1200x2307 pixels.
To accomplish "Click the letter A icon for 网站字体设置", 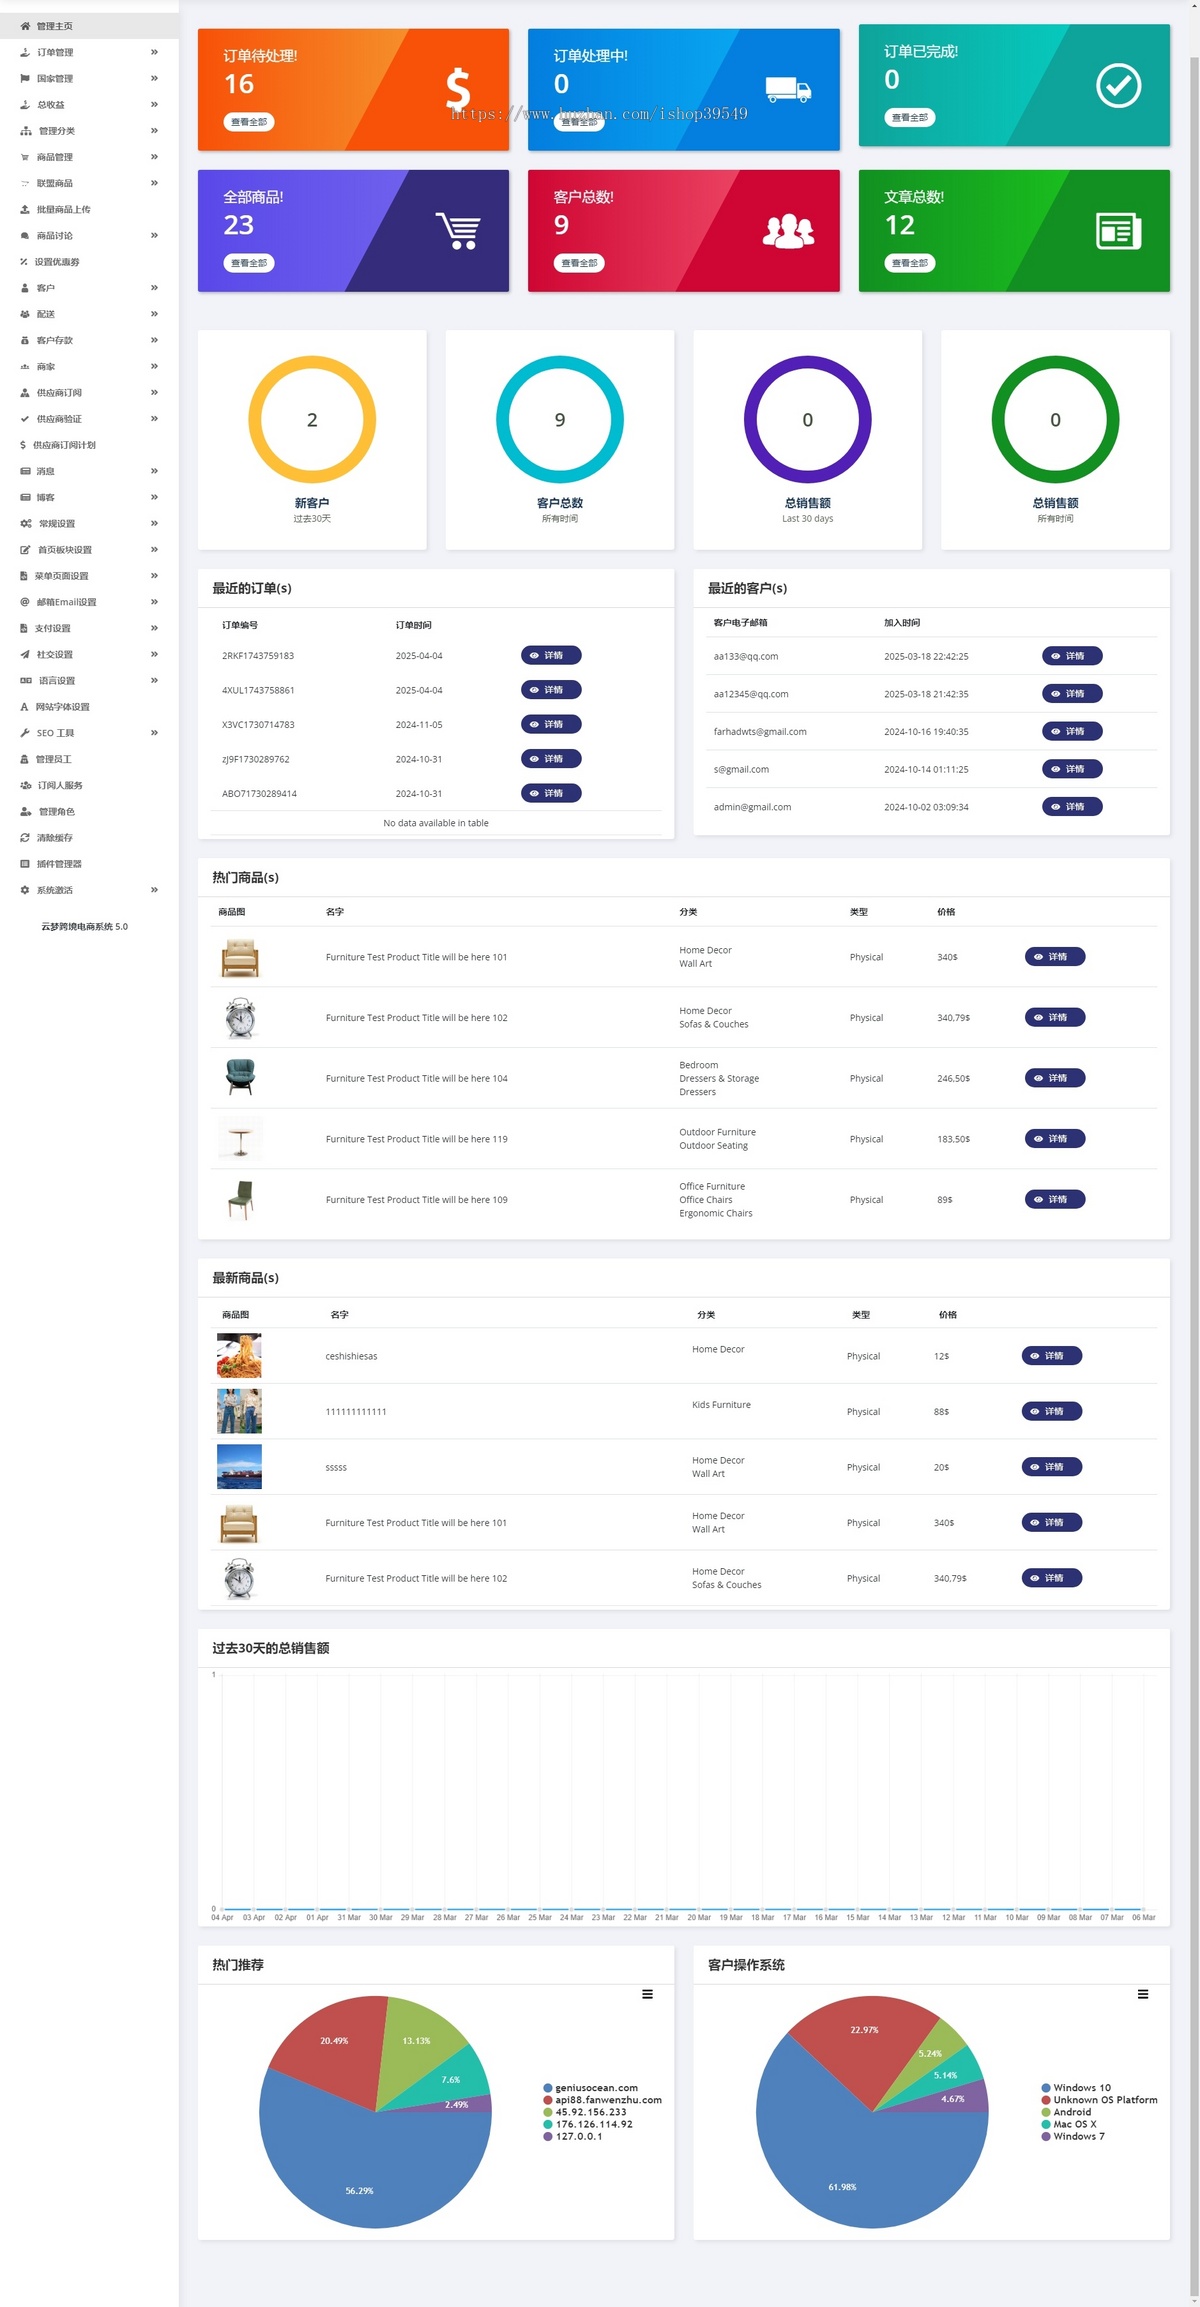I will click(x=24, y=707).
